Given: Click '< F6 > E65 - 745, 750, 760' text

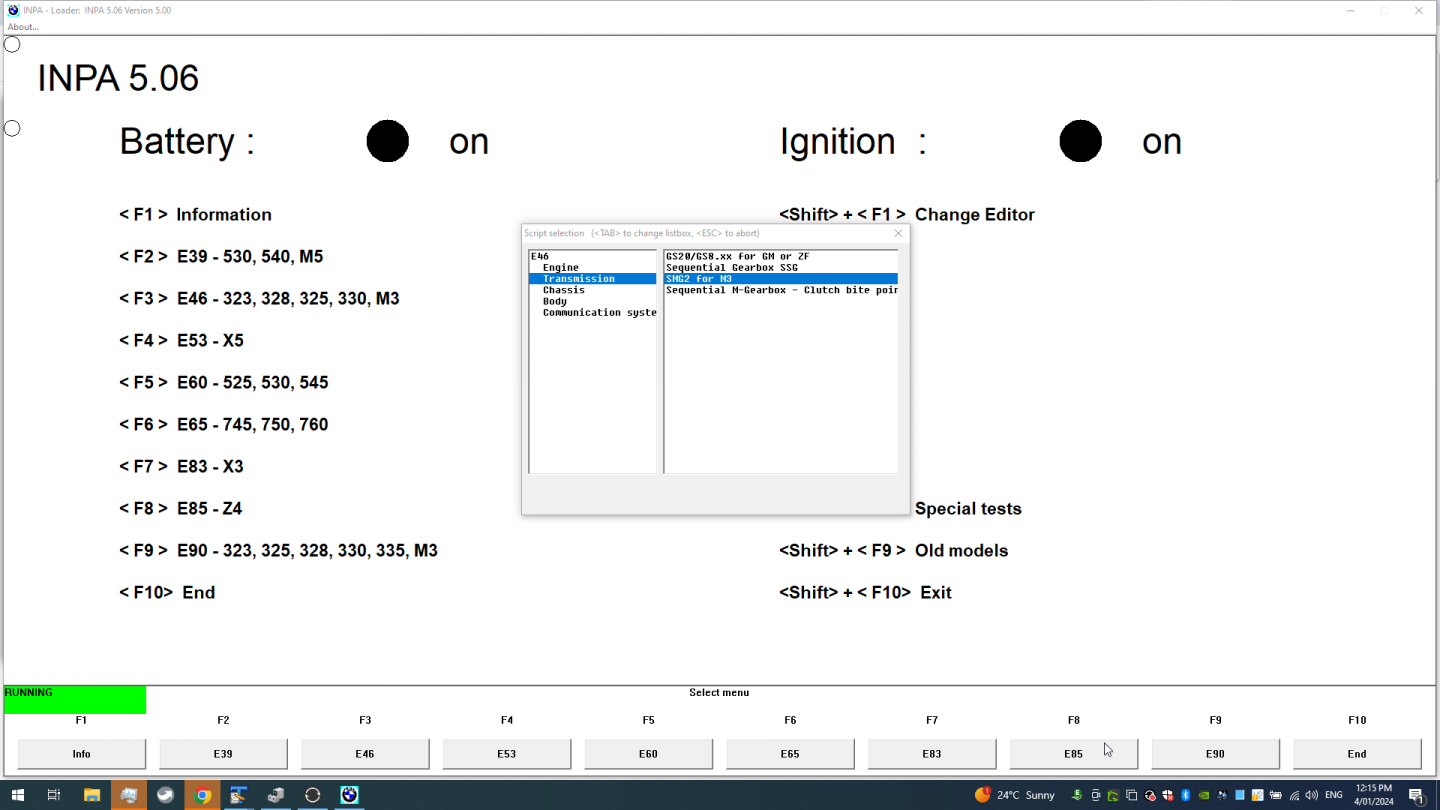Looking at the screenshot, I should (x=224, y=425).
